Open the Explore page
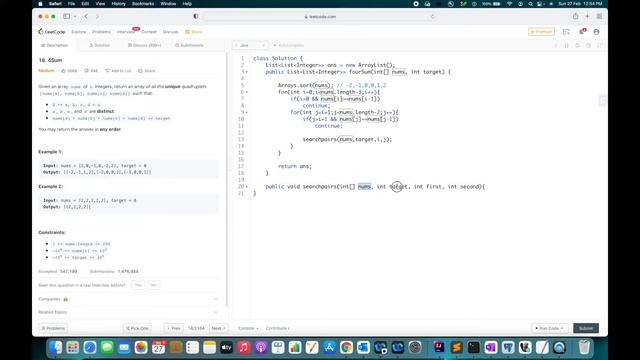Screen dimensions: 640x360 click(78, 31)
